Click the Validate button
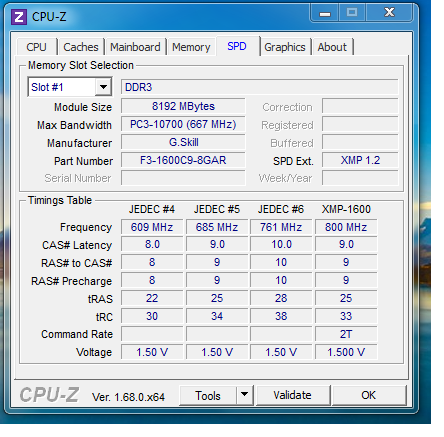 [293, 395]
